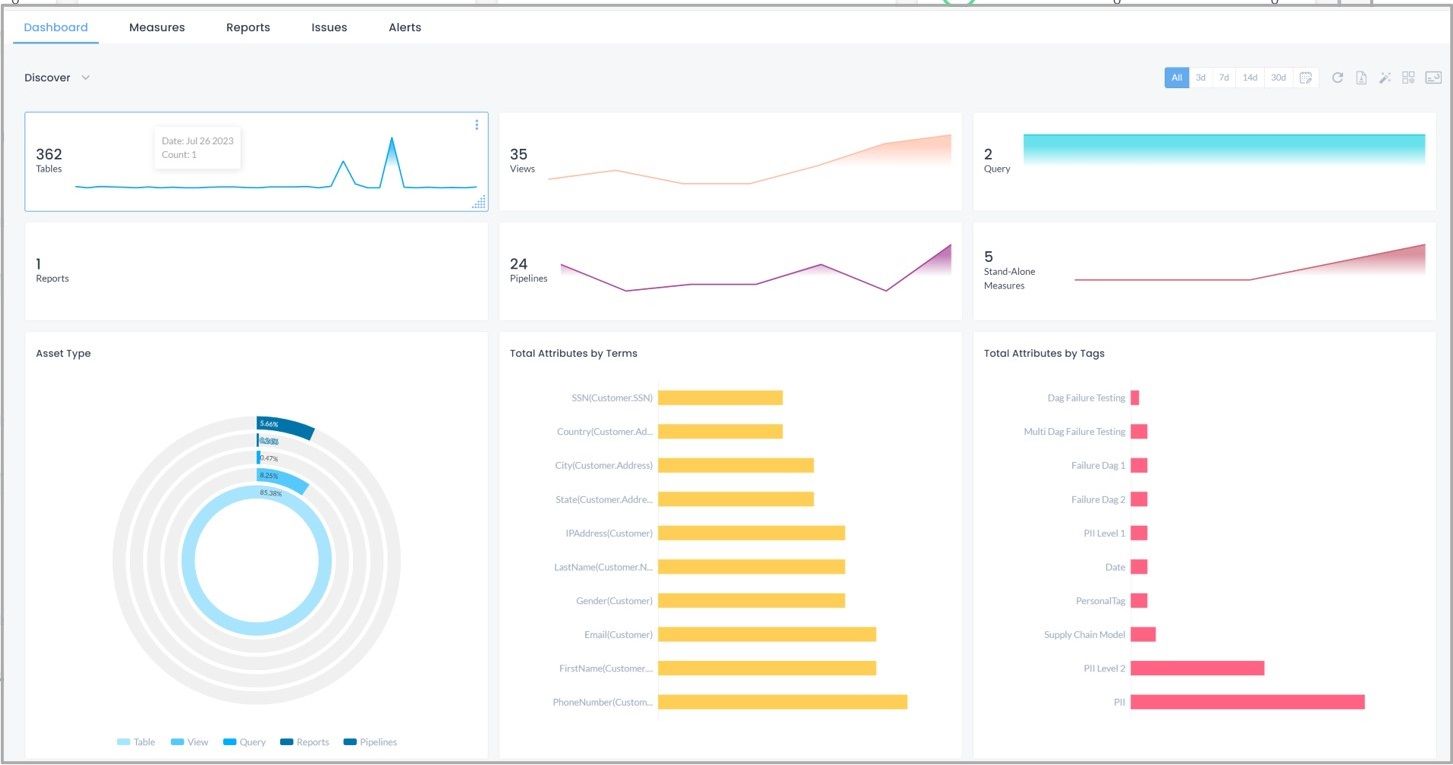Click the PersonalTag label
Screen dimensions: 1453x765
pyautogui.click(x=1100, y=601)
